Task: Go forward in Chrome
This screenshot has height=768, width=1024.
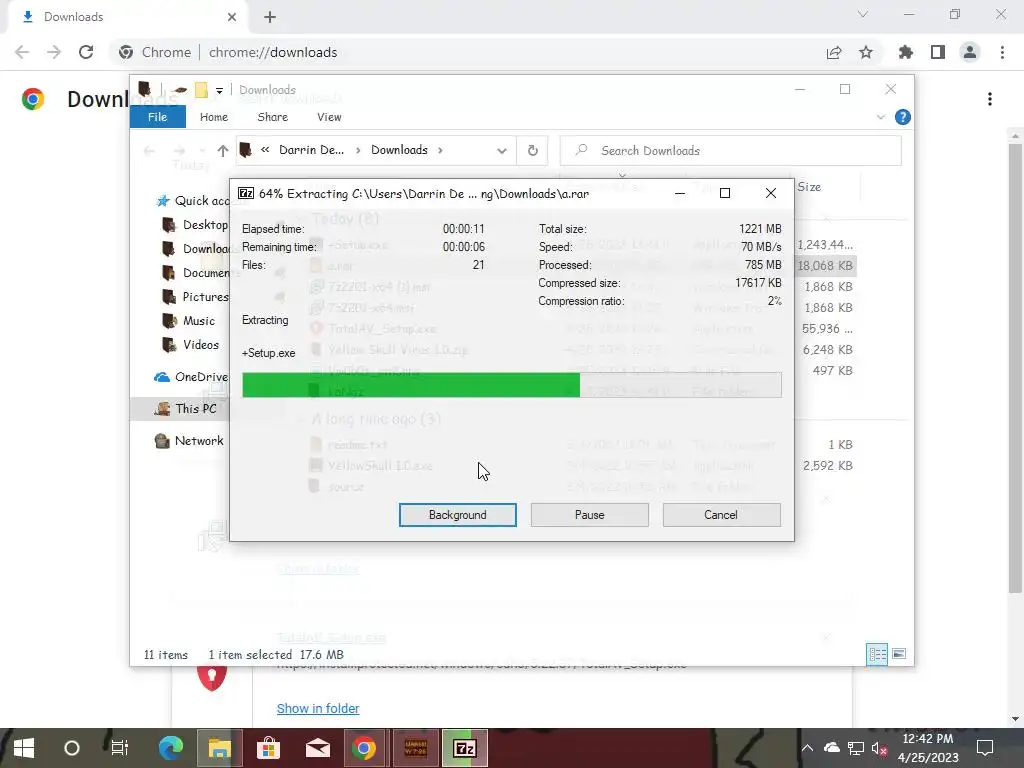Action: pos(54,52)
